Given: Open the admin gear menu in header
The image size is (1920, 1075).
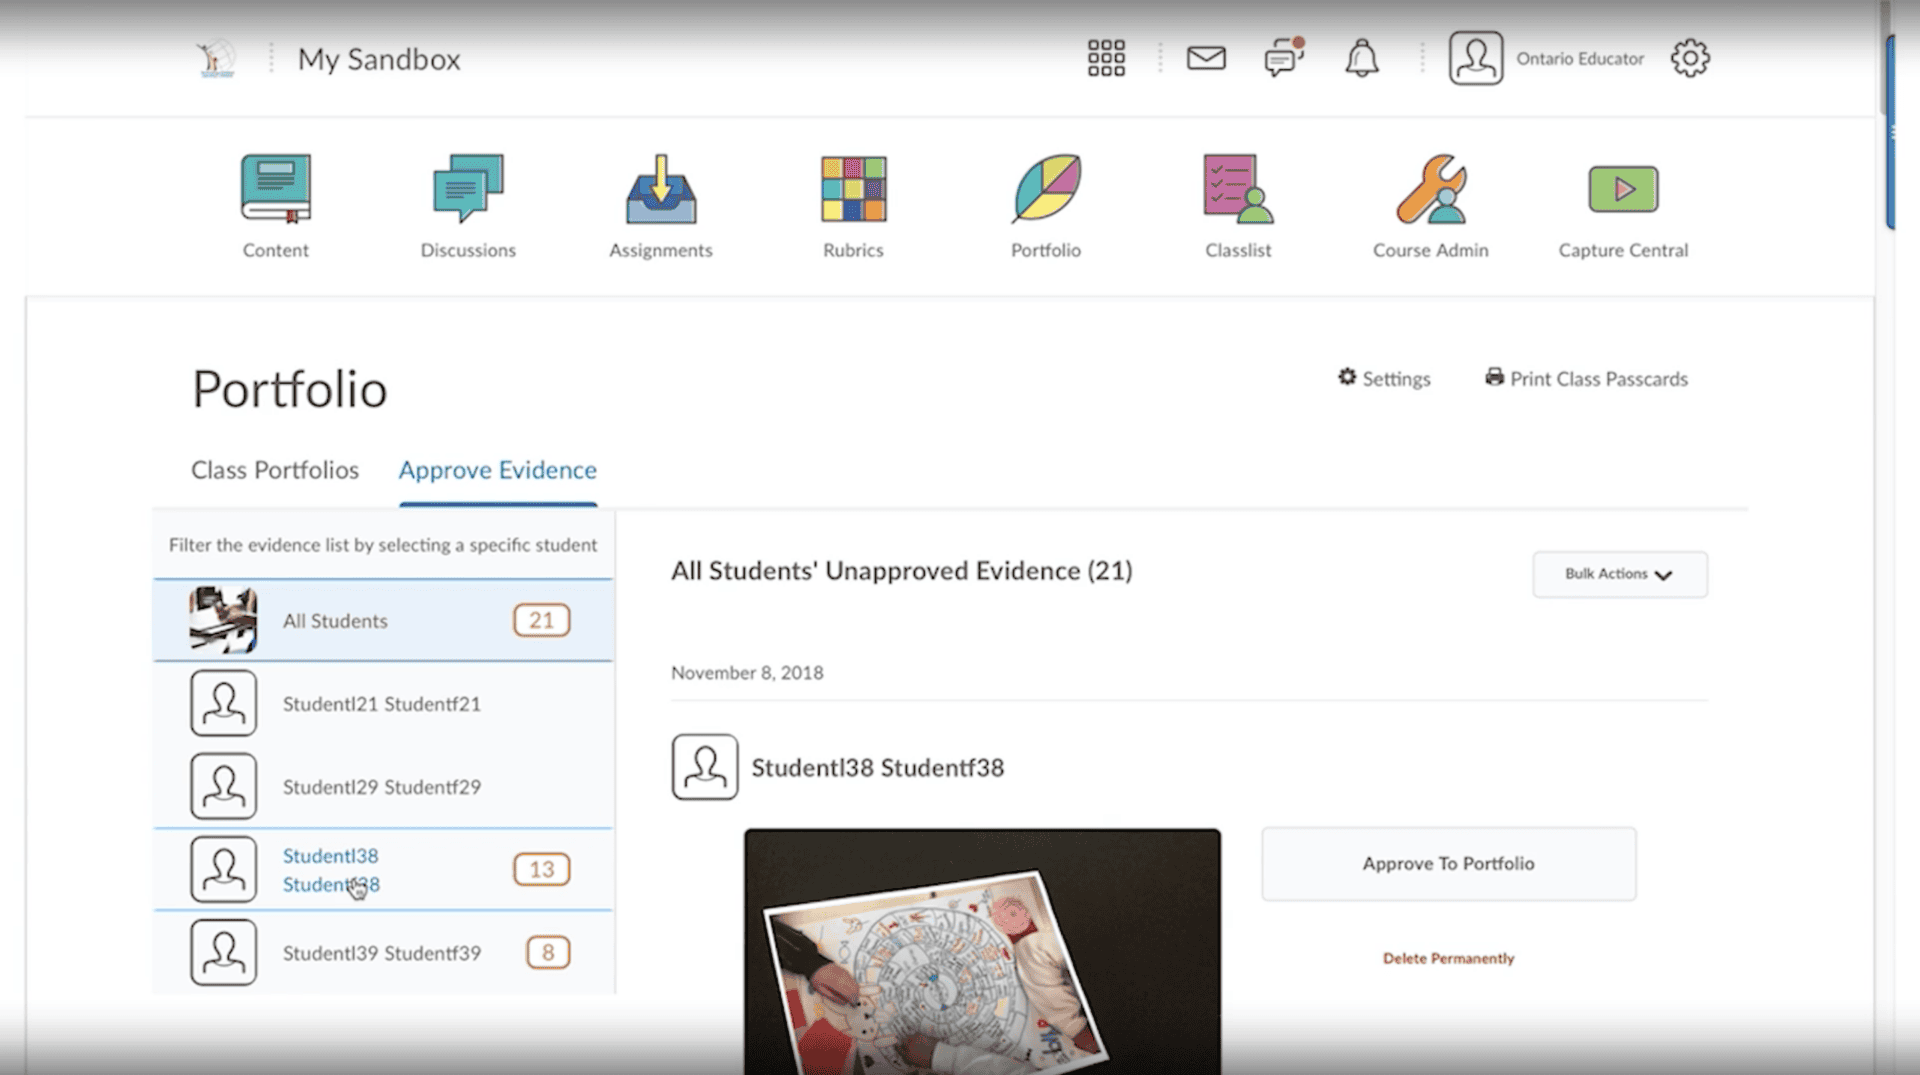Looking at the screenshot, I should point(1690,58).
